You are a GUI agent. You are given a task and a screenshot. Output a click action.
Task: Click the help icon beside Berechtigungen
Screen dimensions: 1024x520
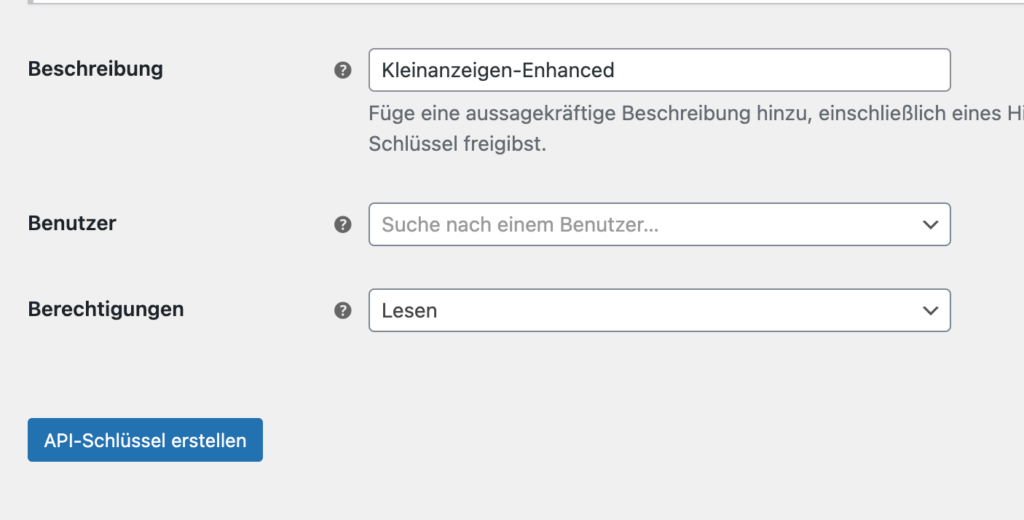click(343, 310)
